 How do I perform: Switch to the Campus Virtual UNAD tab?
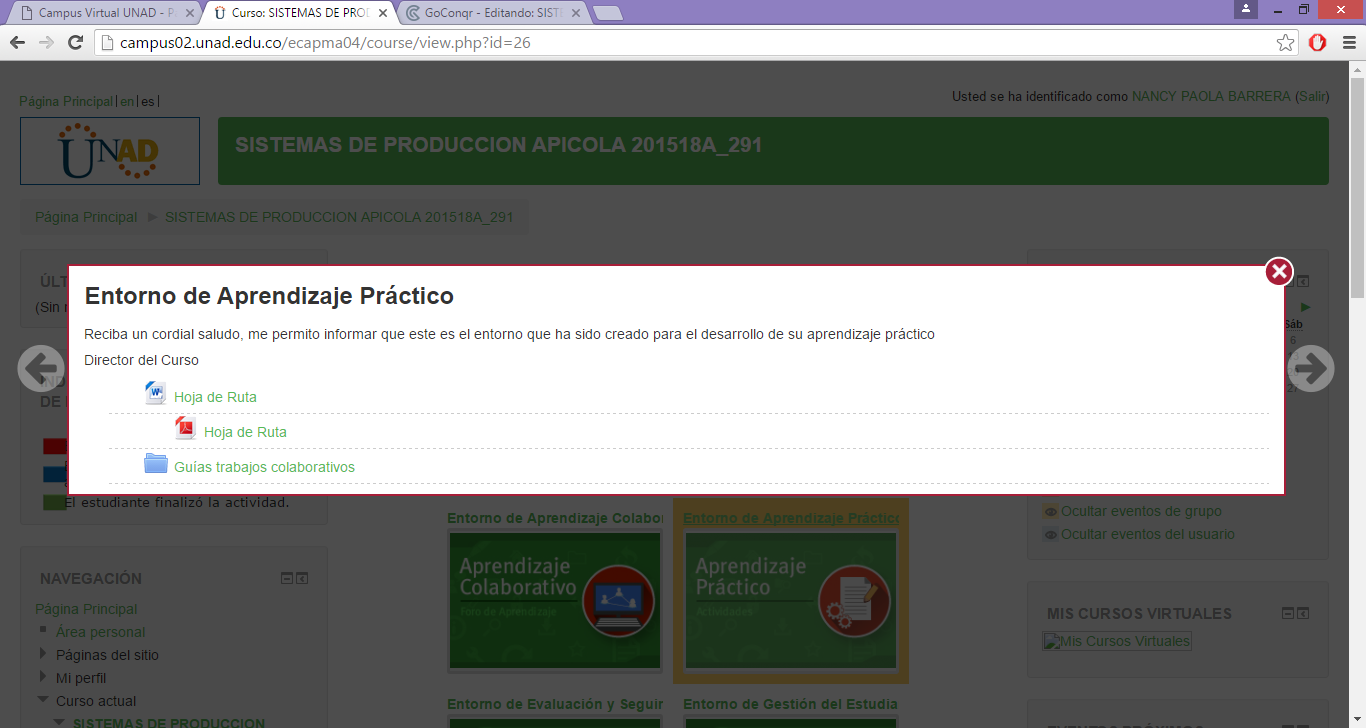pyautogui.click(x=104, y=13)
